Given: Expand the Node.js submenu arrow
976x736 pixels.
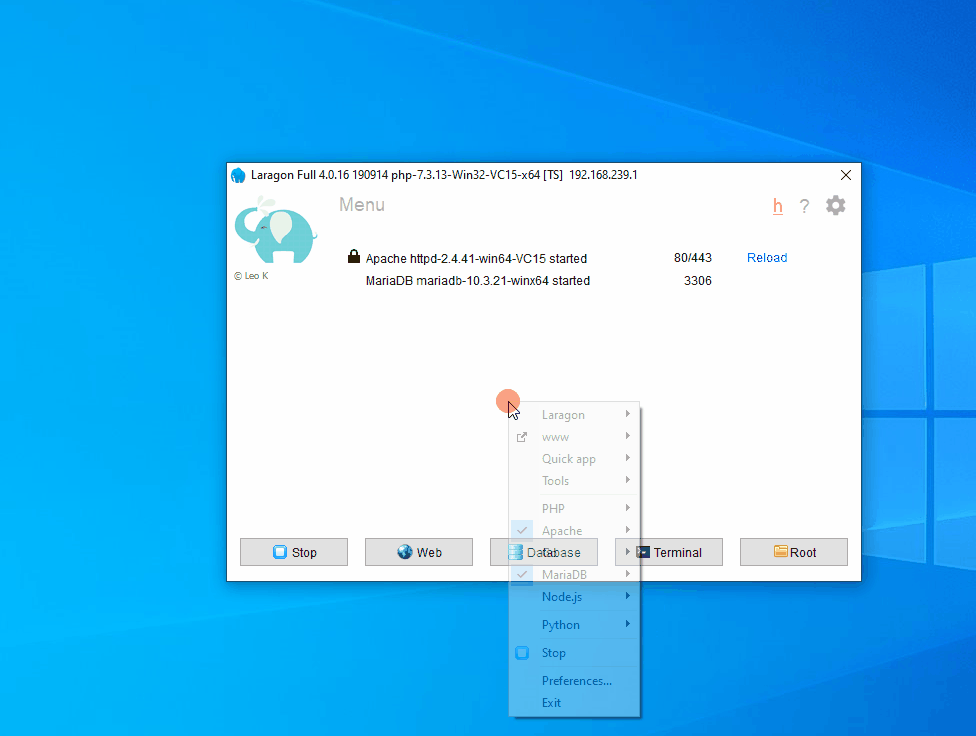Looking at the screenshot, I should 627,596.
